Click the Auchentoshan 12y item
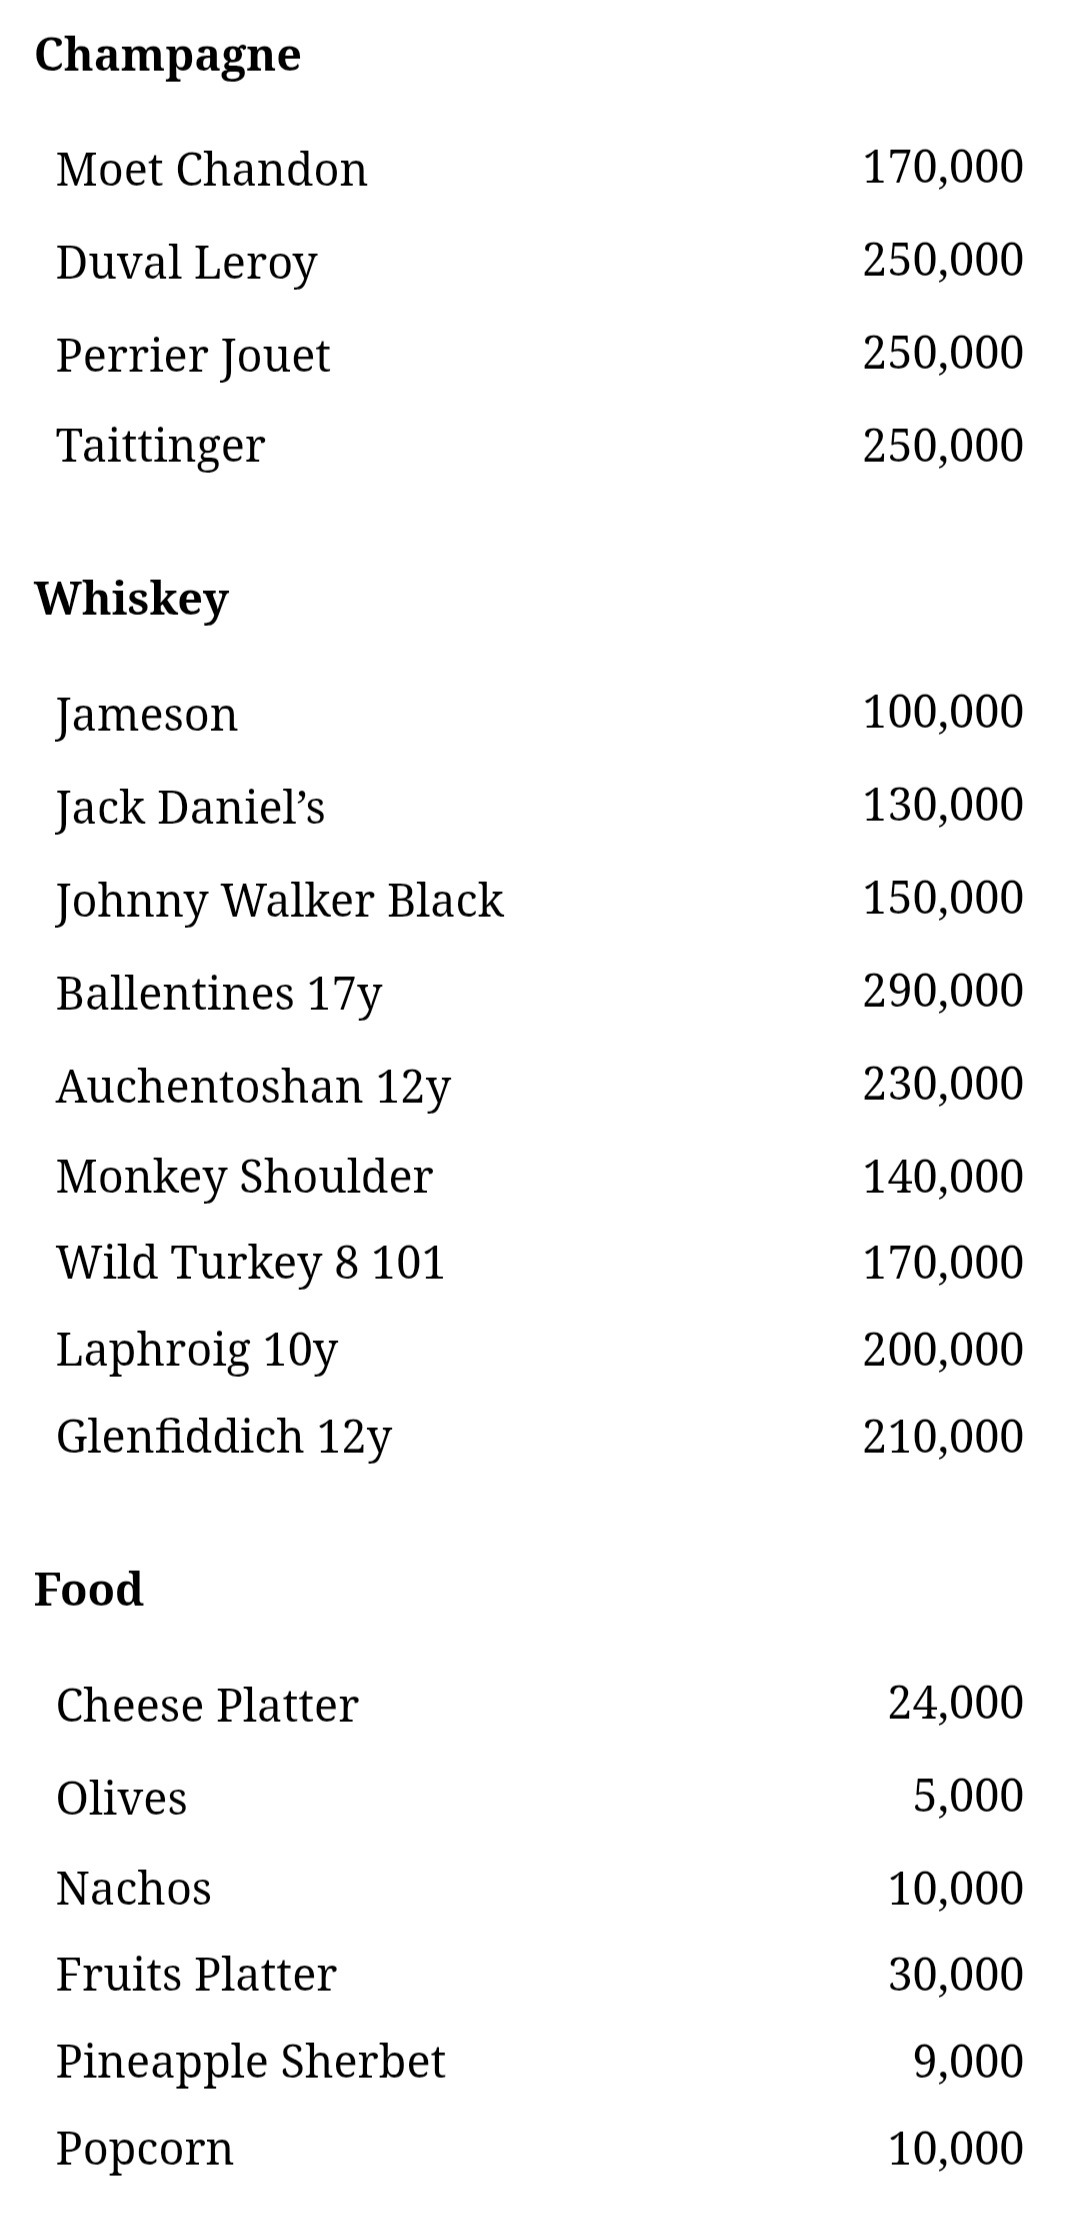The image size is (1080, 2231). pos(540,1086)
